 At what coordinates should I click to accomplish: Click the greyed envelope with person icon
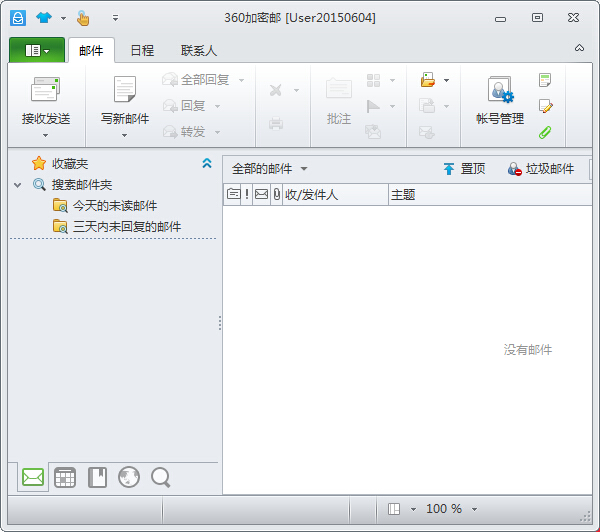(427, 132)
